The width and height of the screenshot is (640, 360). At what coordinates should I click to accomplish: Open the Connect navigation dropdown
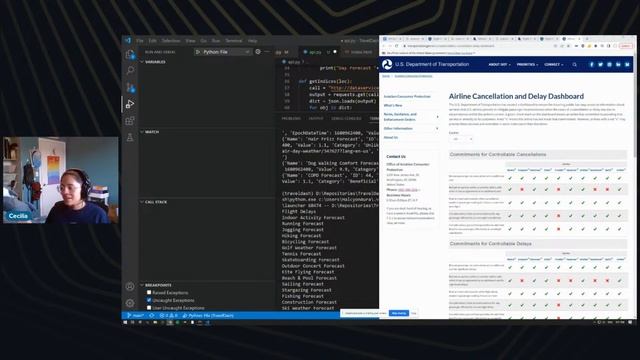(x=553, y=64)
